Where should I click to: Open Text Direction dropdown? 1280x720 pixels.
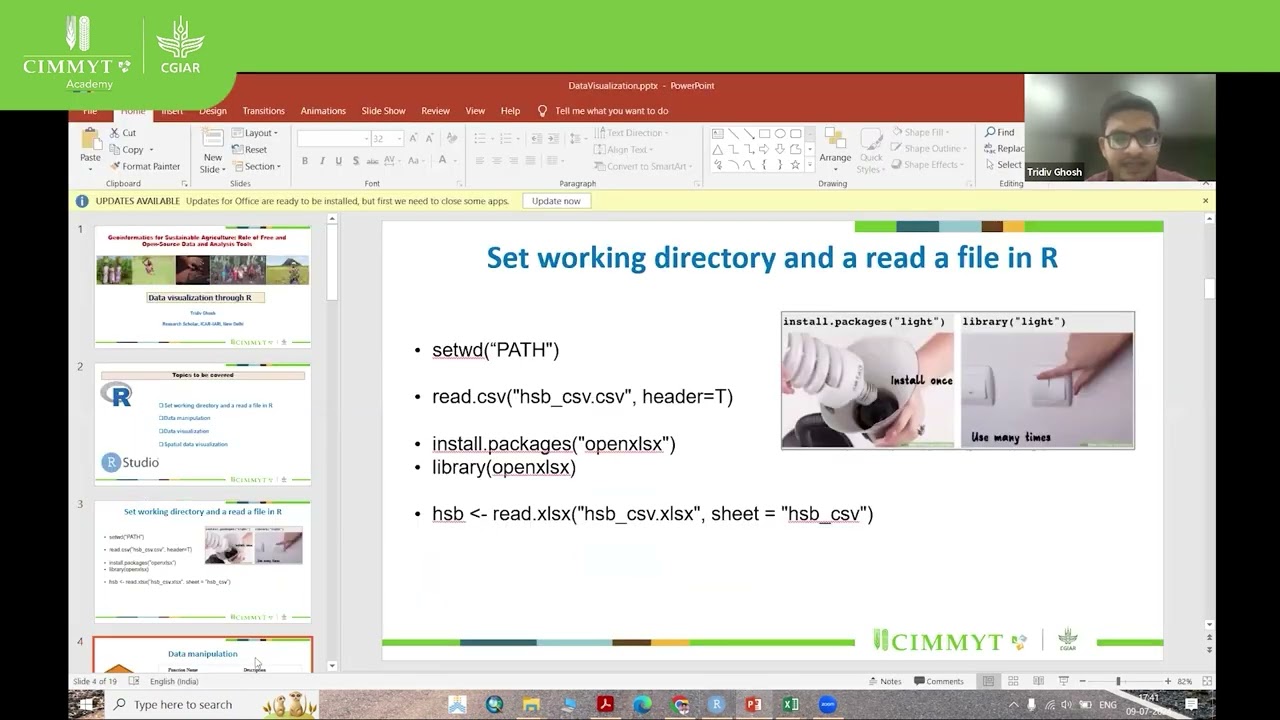coord(631,133)
